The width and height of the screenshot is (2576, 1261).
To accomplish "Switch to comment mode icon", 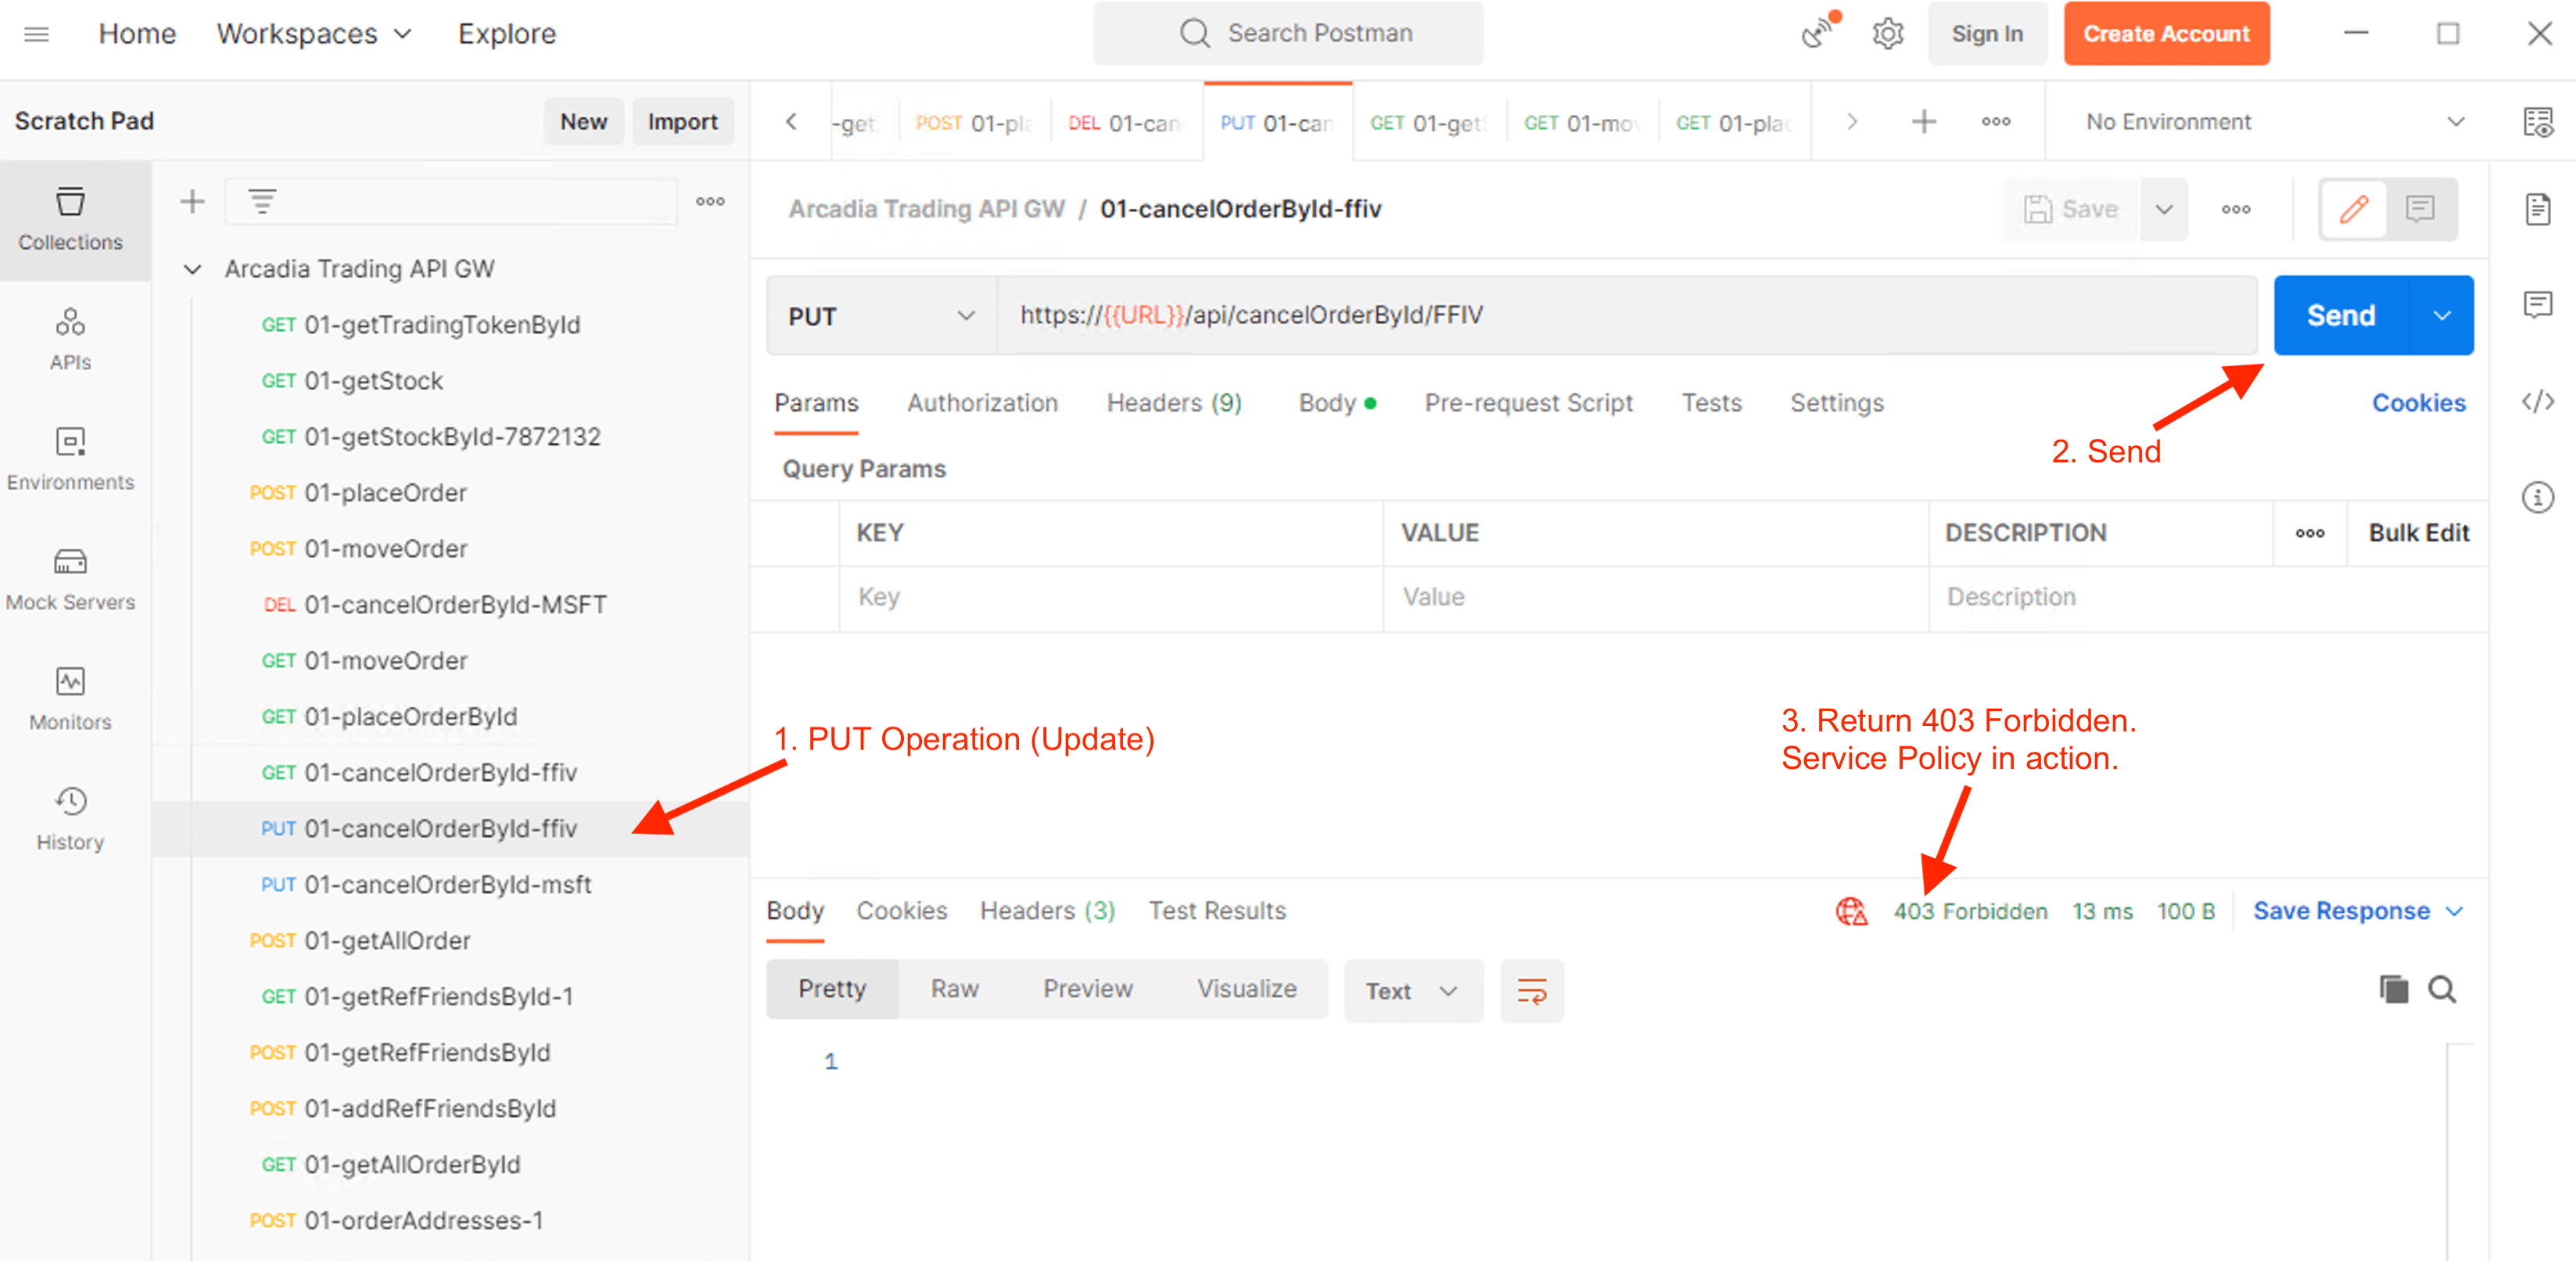I will 2420,209.
